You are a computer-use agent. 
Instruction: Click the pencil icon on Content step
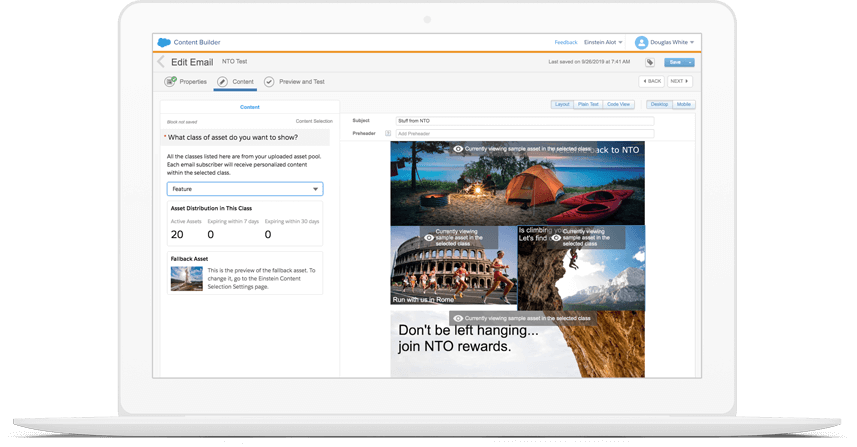click(222, 81)
